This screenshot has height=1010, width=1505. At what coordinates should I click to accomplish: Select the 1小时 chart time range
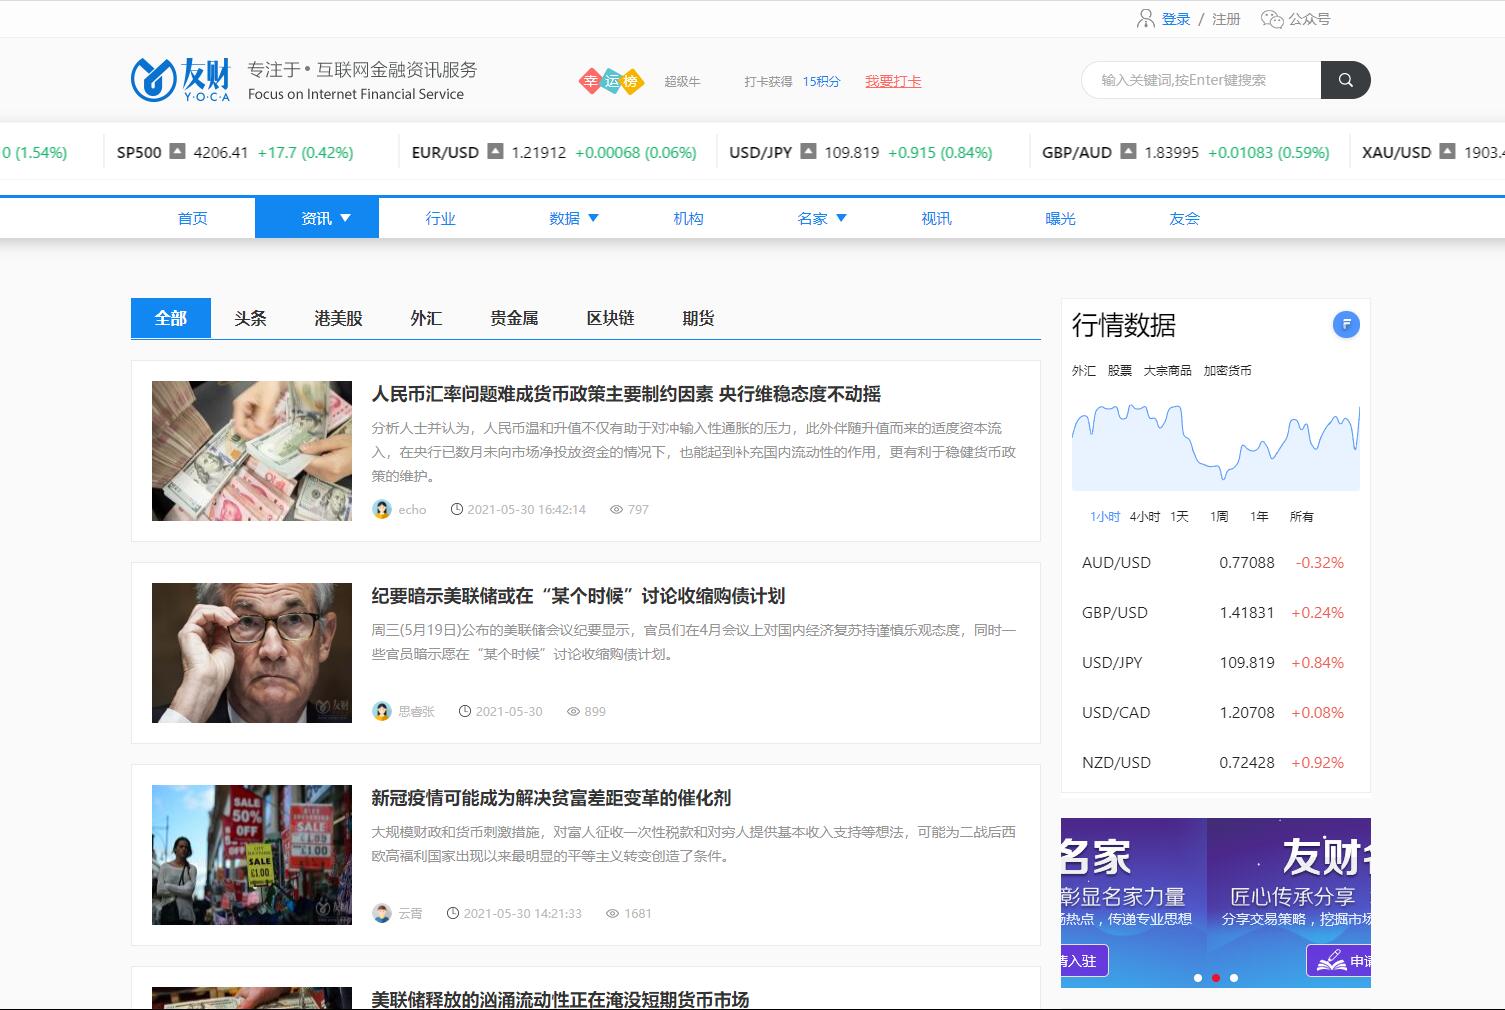point(1104,517)
